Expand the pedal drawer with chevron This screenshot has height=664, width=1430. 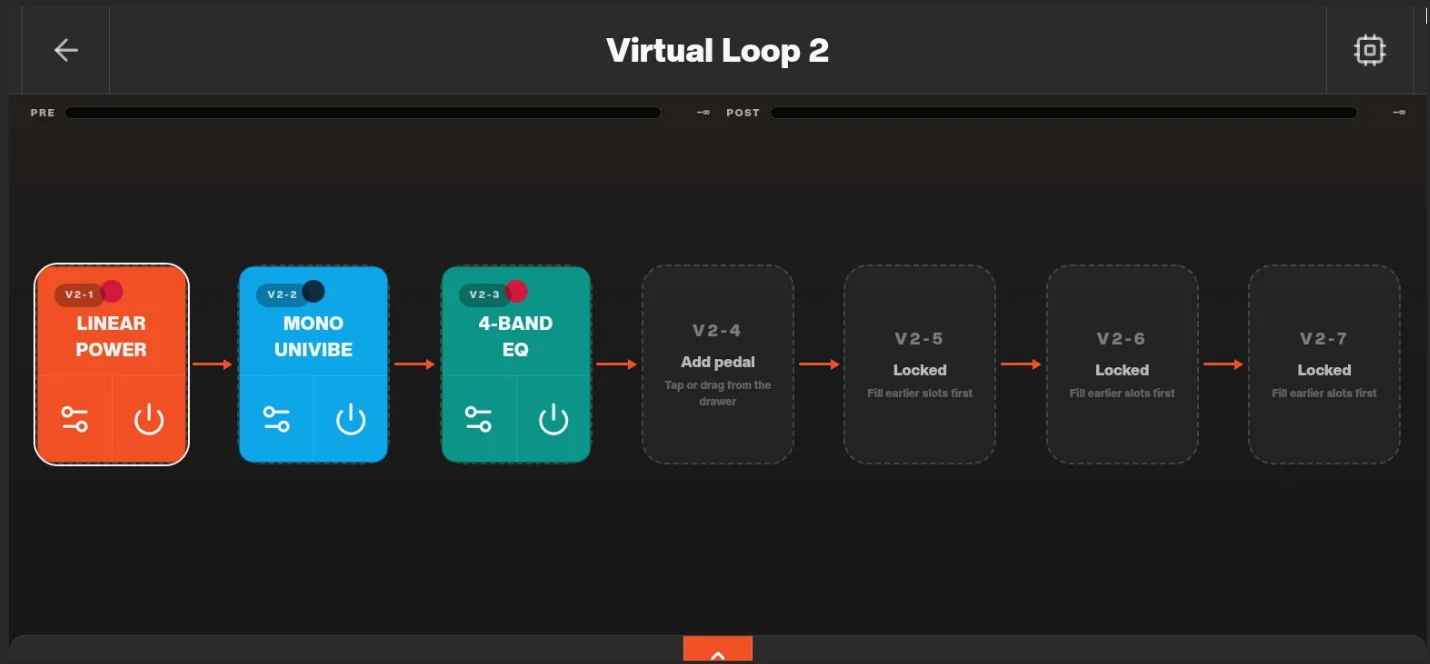(x=717, y=650)
